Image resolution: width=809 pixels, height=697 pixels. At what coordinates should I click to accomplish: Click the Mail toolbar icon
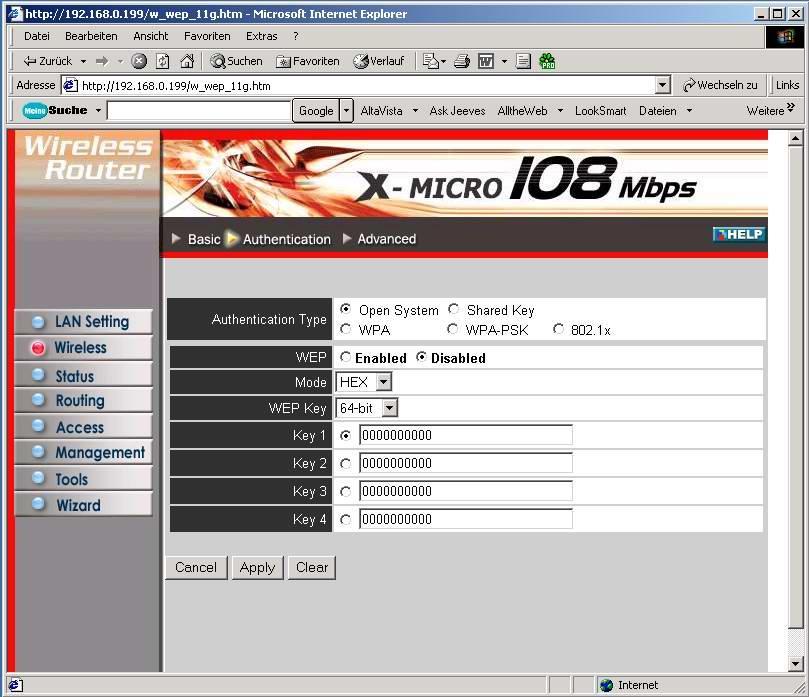pyautogui.click(x=430, y=61)
